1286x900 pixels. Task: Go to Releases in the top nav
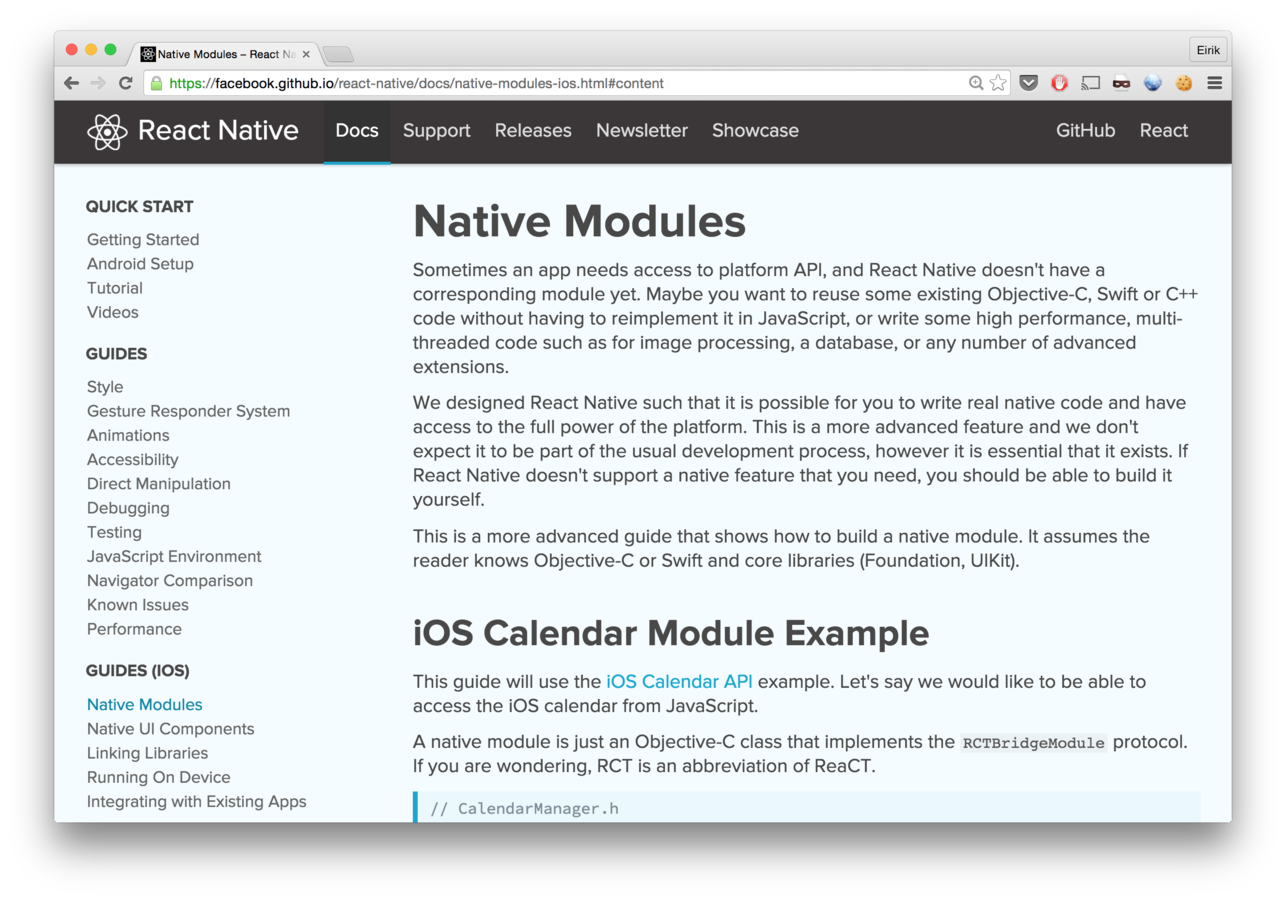(x=533, y=131)
